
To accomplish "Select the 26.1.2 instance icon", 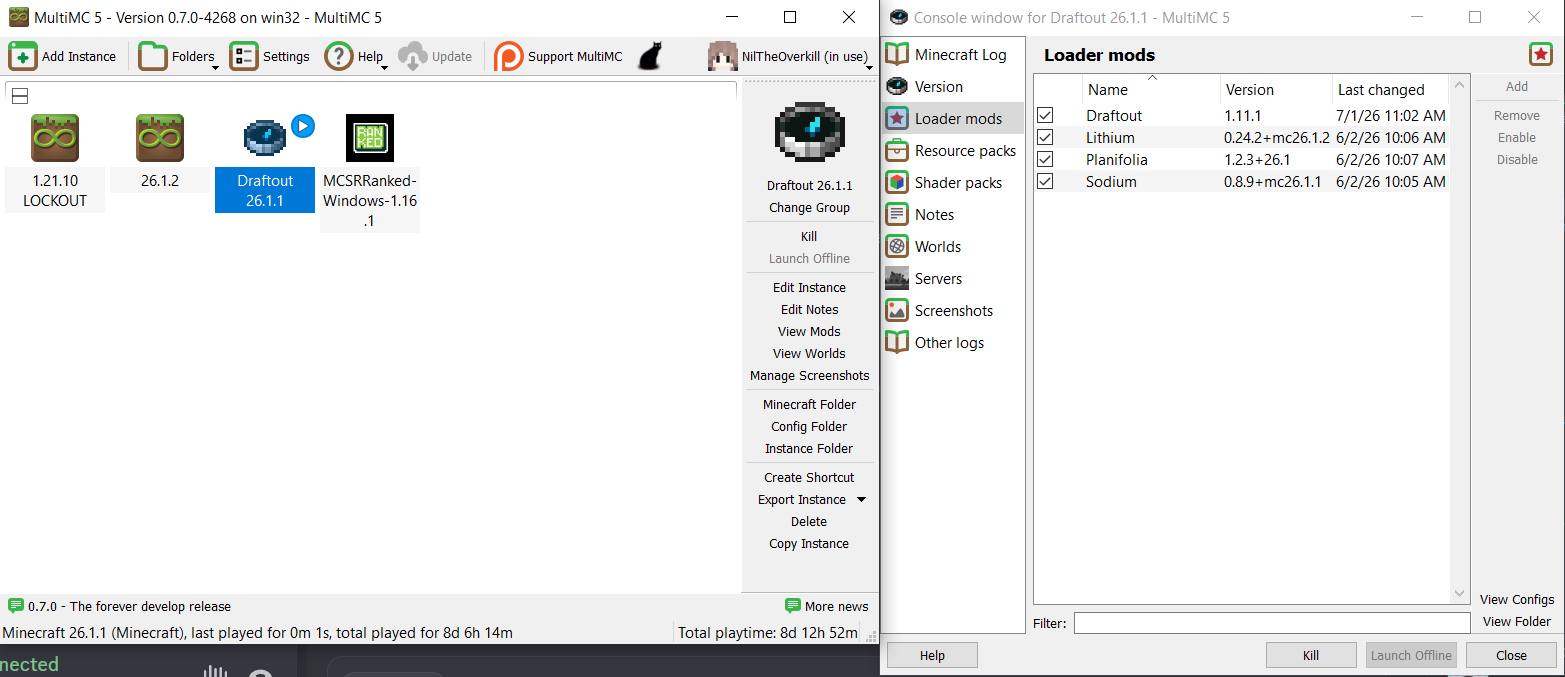I will 160,138.
